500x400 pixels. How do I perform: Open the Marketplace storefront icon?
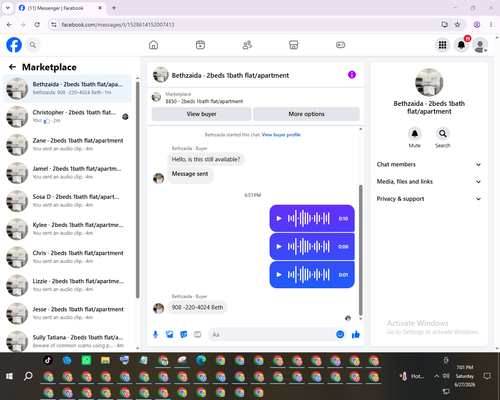(294, 45)
